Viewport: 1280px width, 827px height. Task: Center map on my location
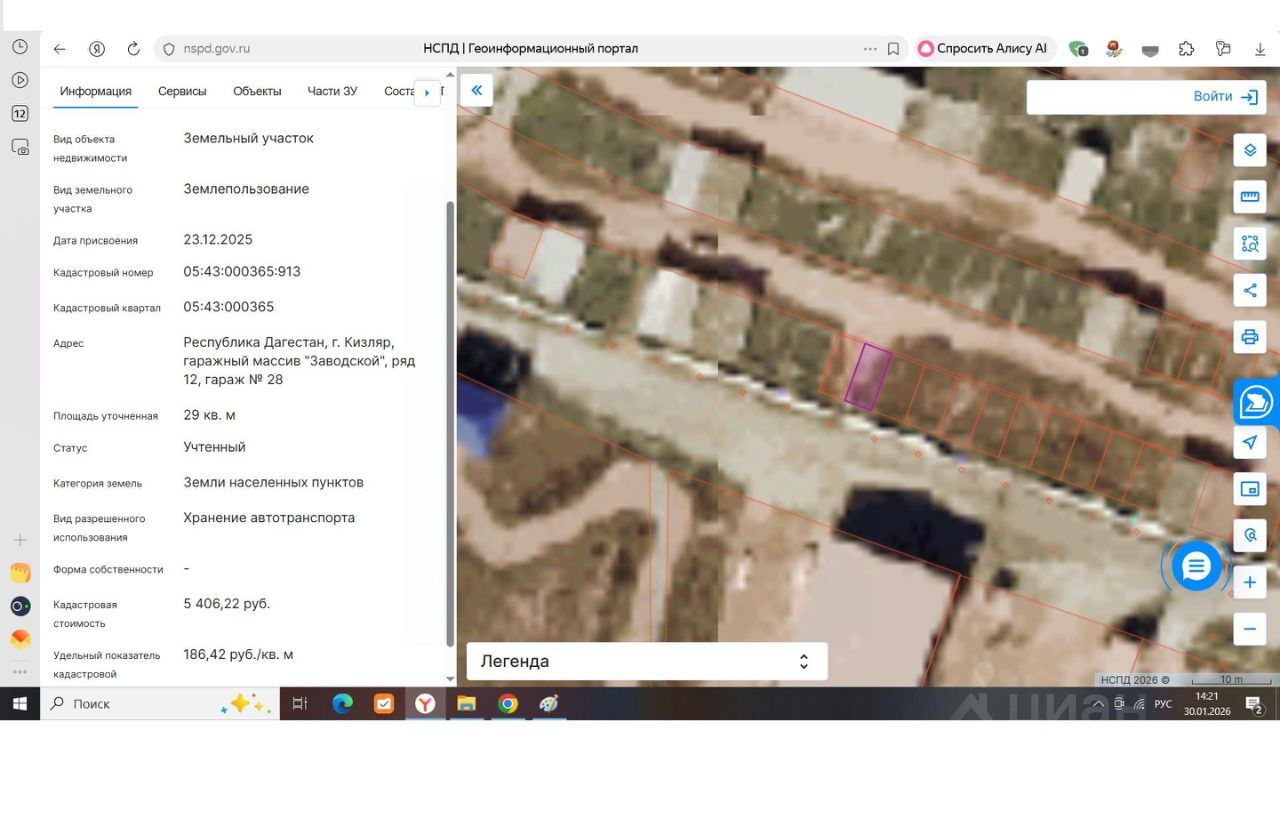1249,442
